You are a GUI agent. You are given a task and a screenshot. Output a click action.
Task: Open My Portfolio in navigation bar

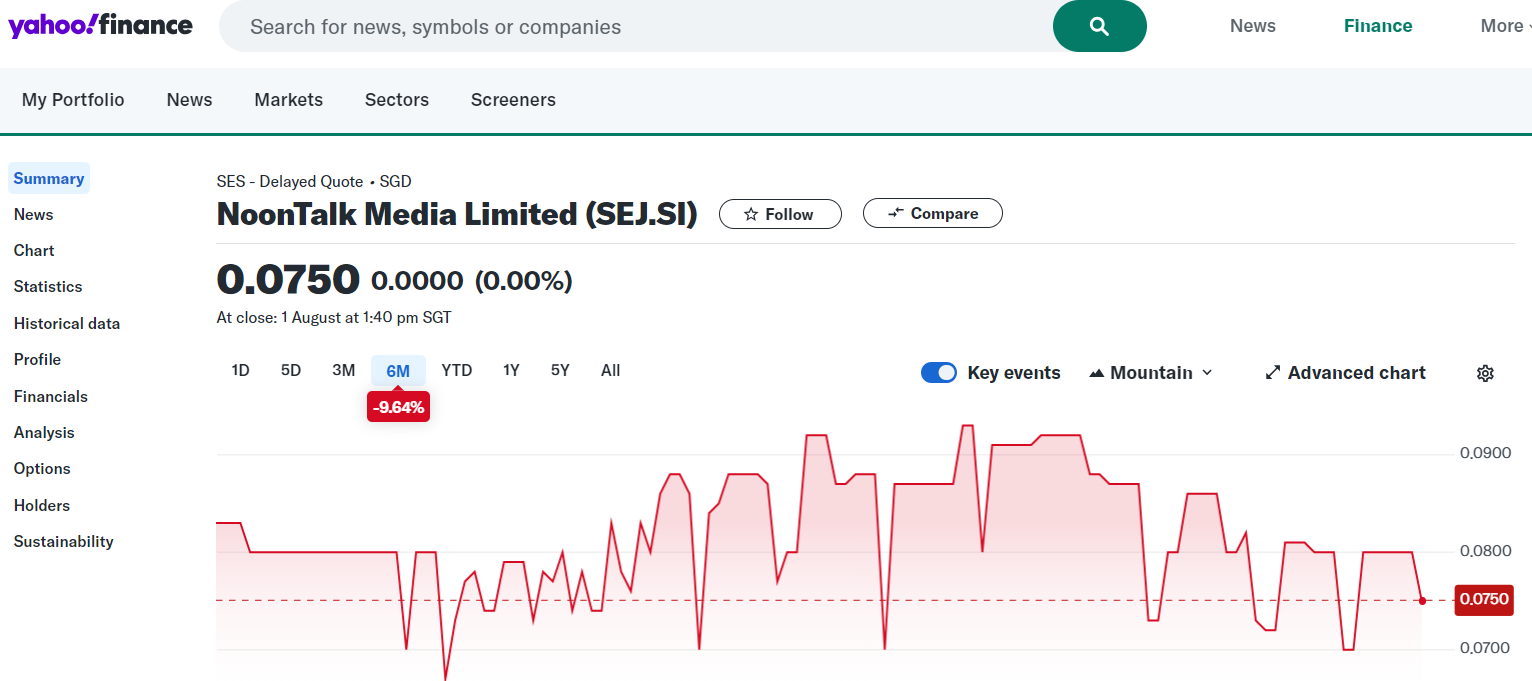click(73, 100)
